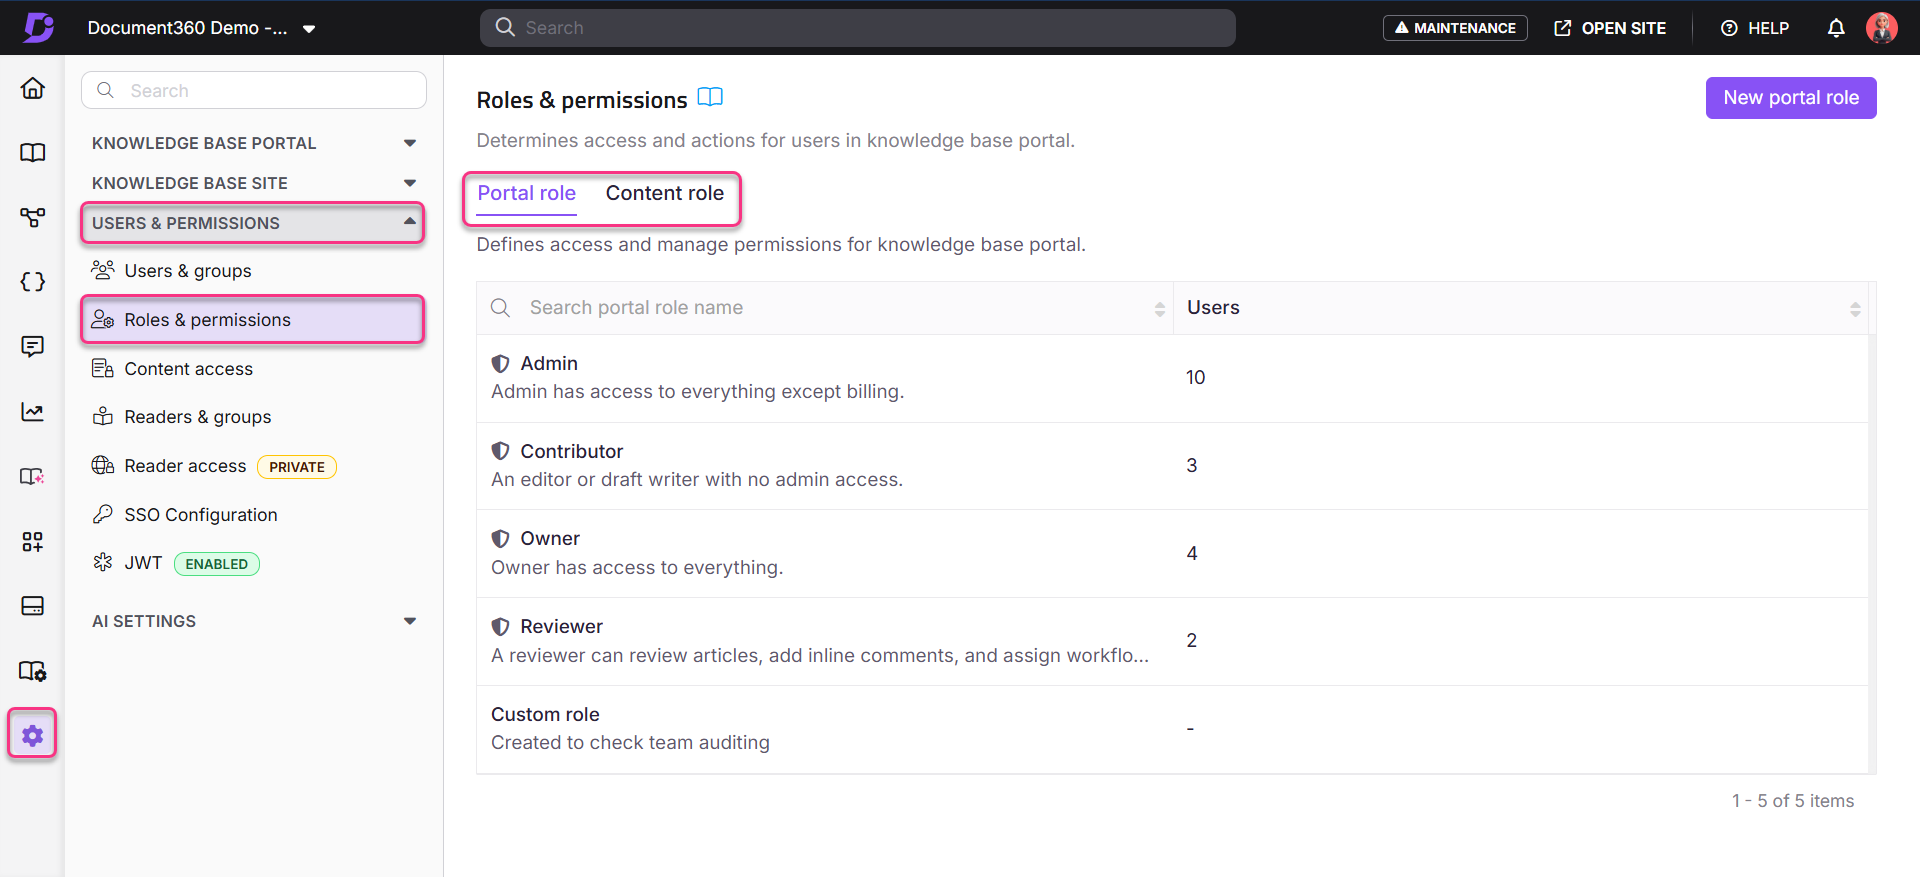Open the Documentation book icon in left rail
1920x877 pixels.
coord(33,152)
